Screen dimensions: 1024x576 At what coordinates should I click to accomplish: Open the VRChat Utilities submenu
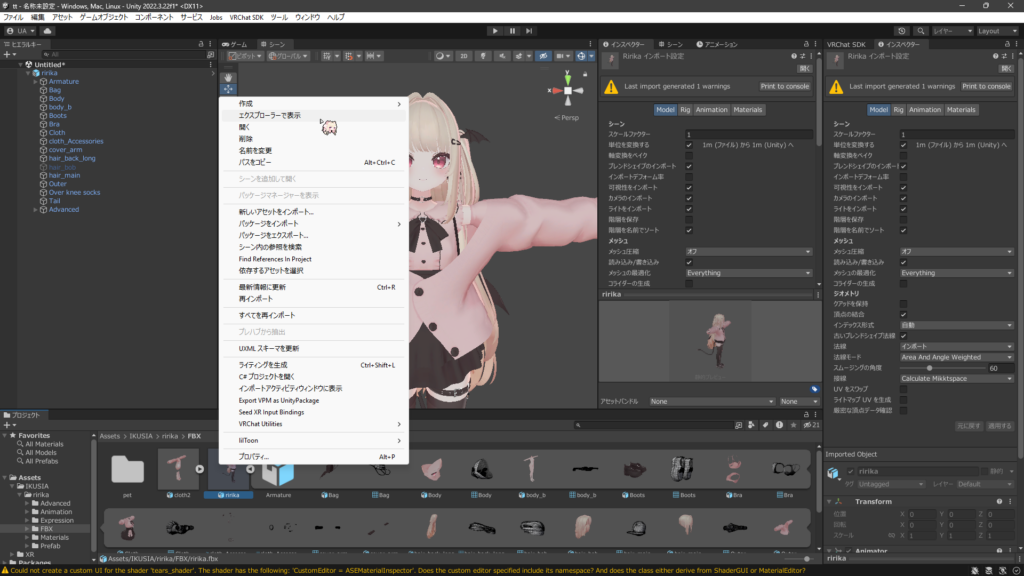(x=313, y=424)
